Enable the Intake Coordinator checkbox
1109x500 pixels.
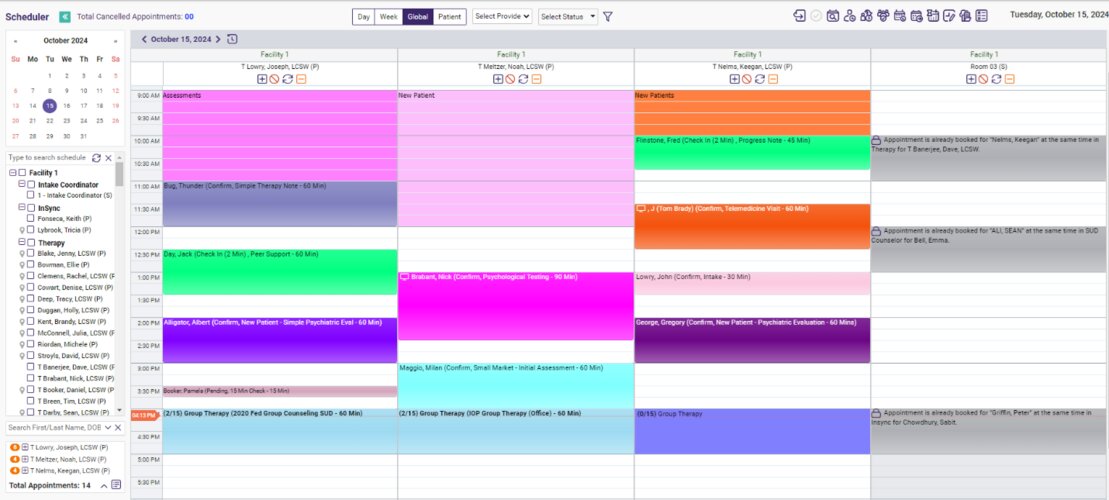point(31,185)
